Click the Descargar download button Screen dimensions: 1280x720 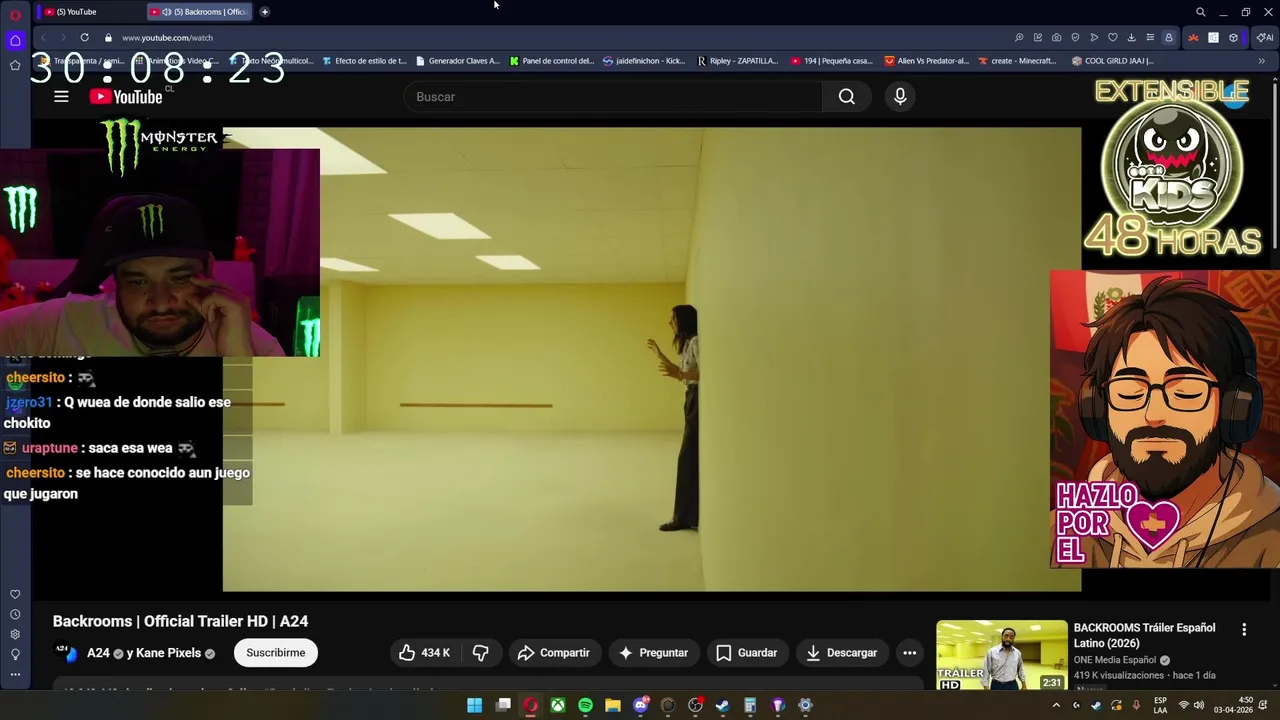[x=842, y=653]
